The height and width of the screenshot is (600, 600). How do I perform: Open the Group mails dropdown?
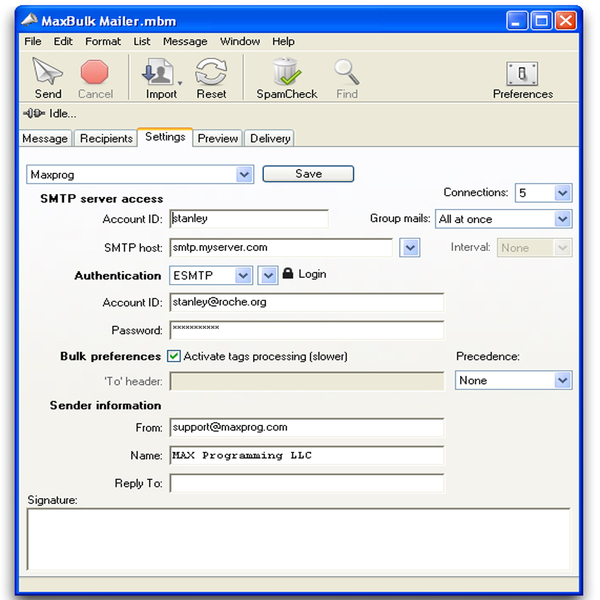[504, 219]
